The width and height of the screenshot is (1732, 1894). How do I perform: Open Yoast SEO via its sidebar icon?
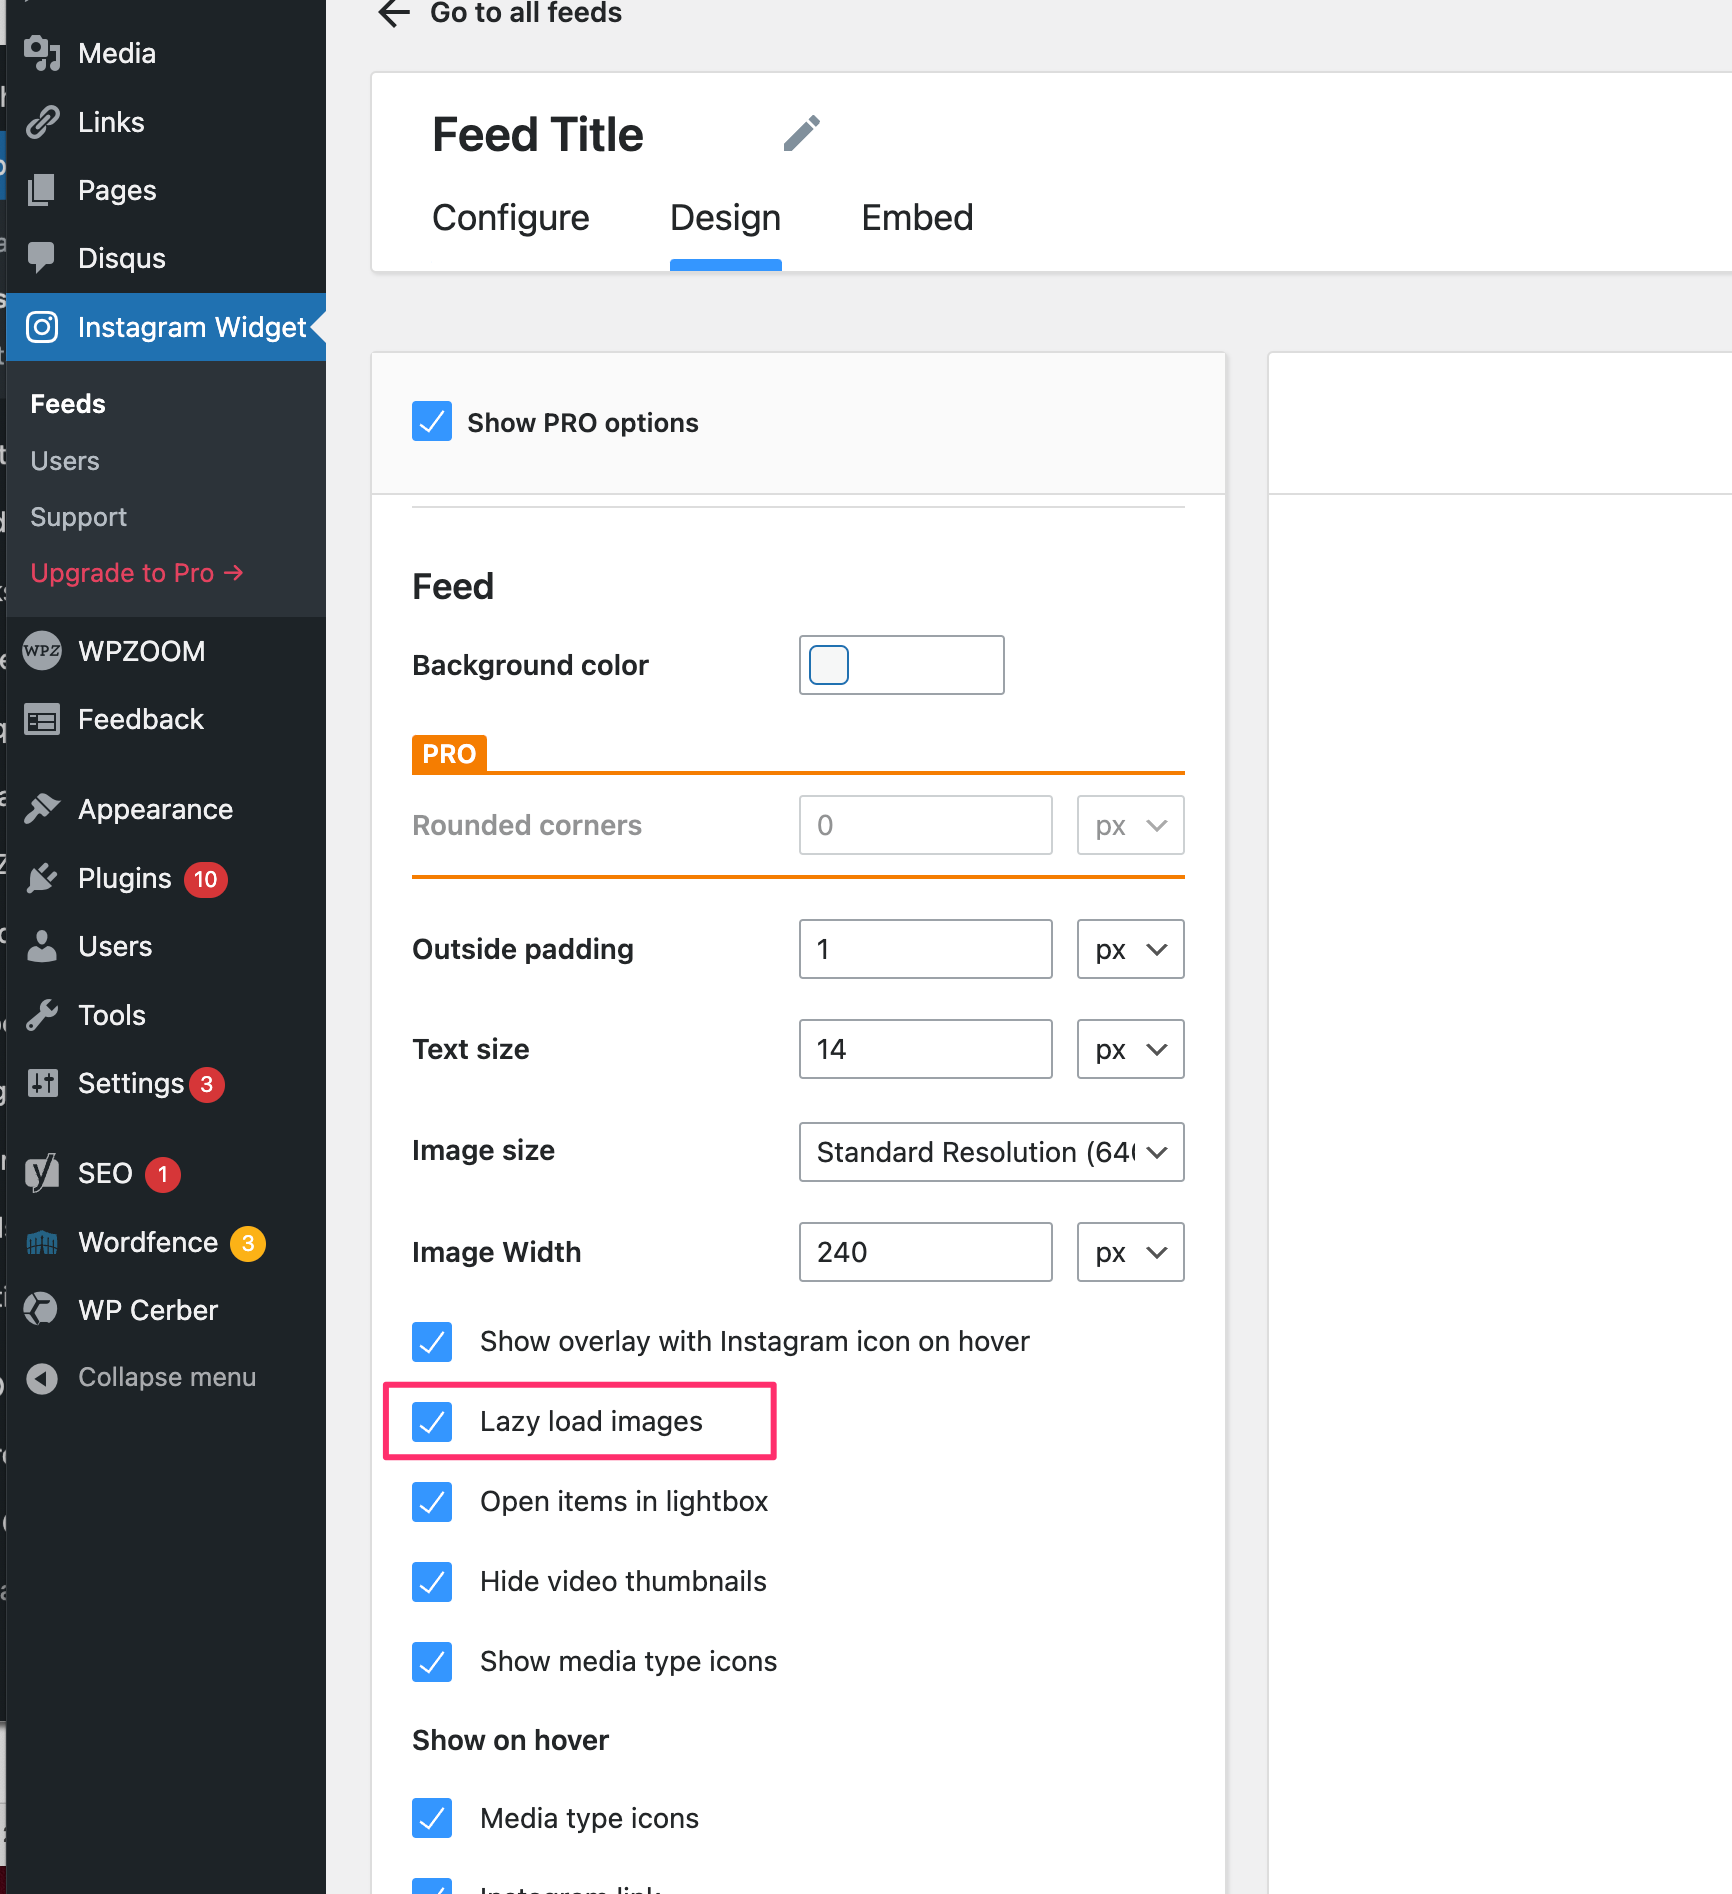tap(42, 1173)
